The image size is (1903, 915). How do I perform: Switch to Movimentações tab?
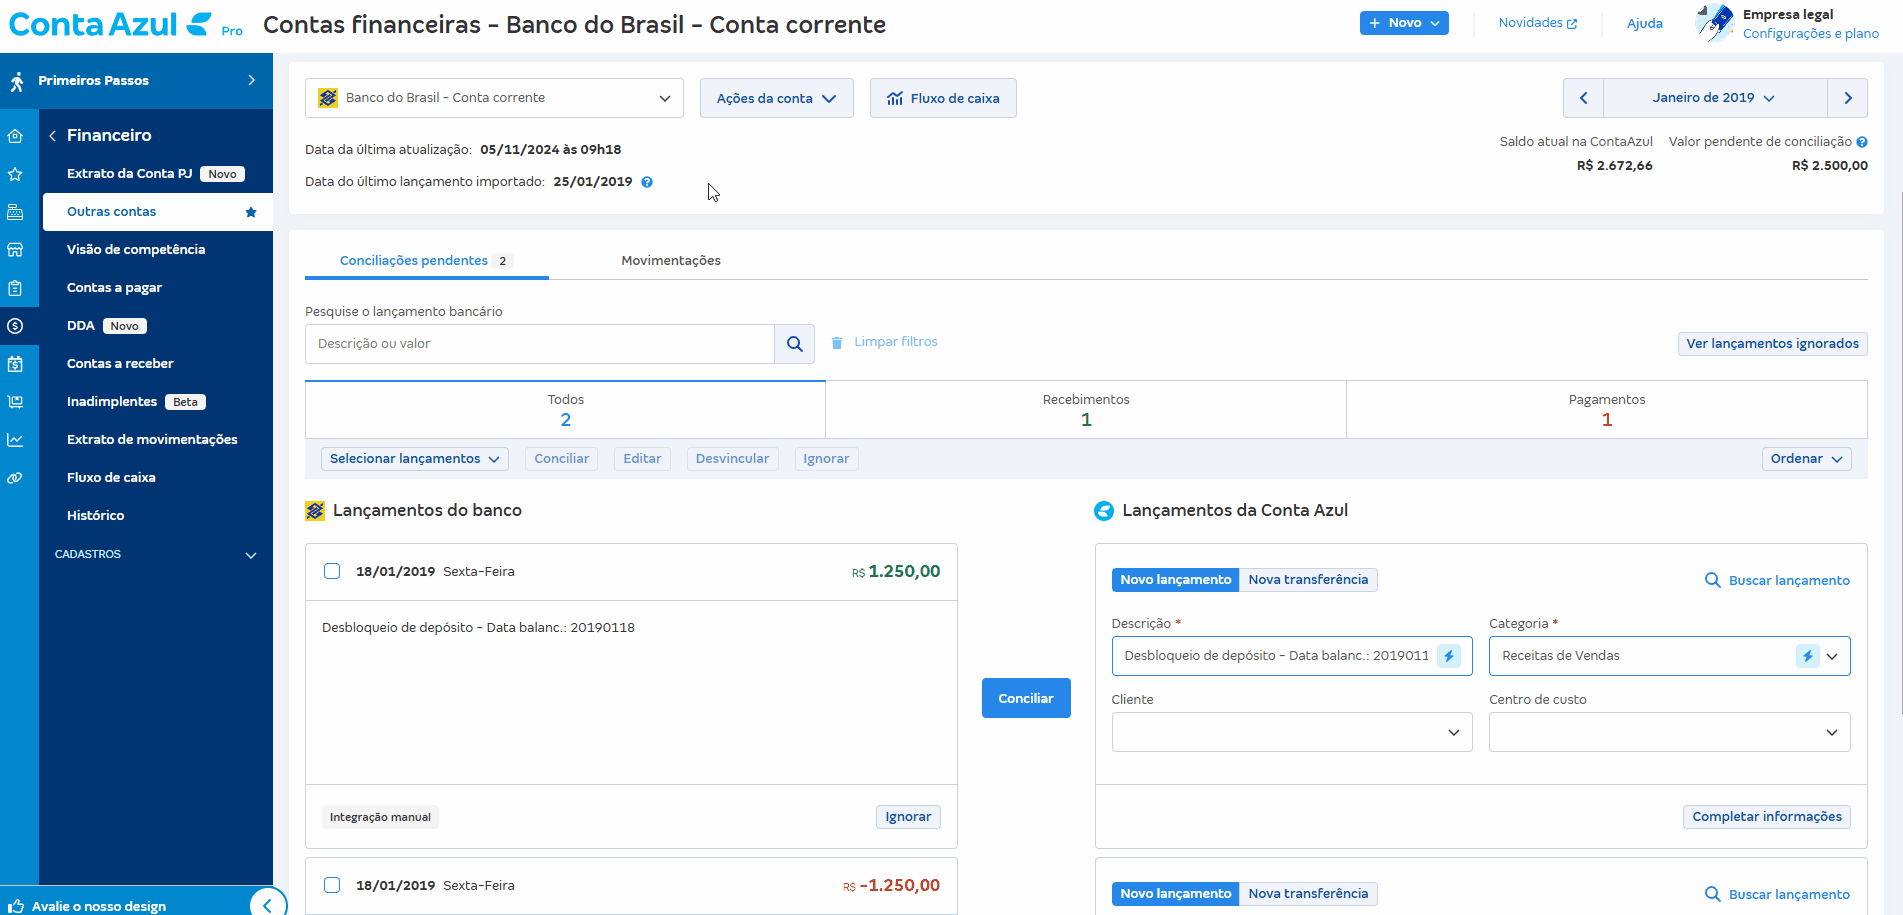pos(671,260)
